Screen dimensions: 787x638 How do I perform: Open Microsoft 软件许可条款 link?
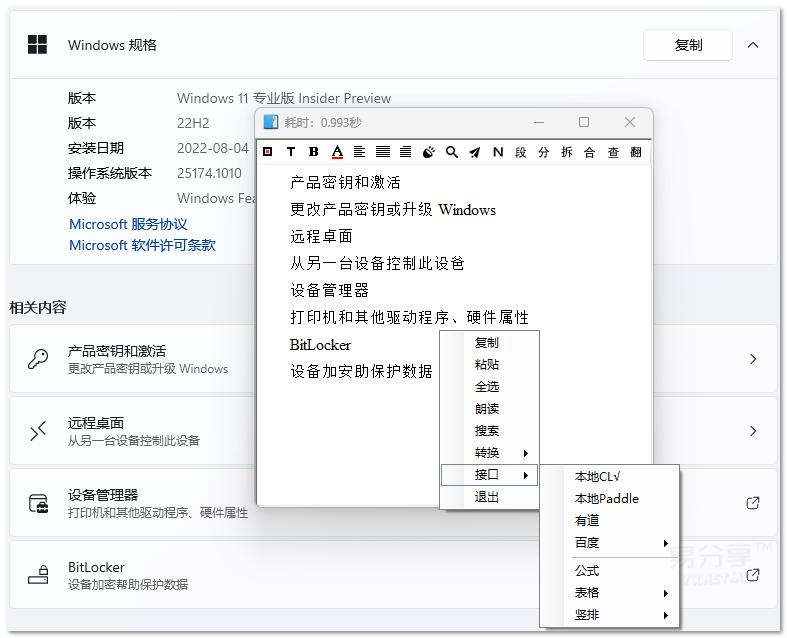(142, 245)
